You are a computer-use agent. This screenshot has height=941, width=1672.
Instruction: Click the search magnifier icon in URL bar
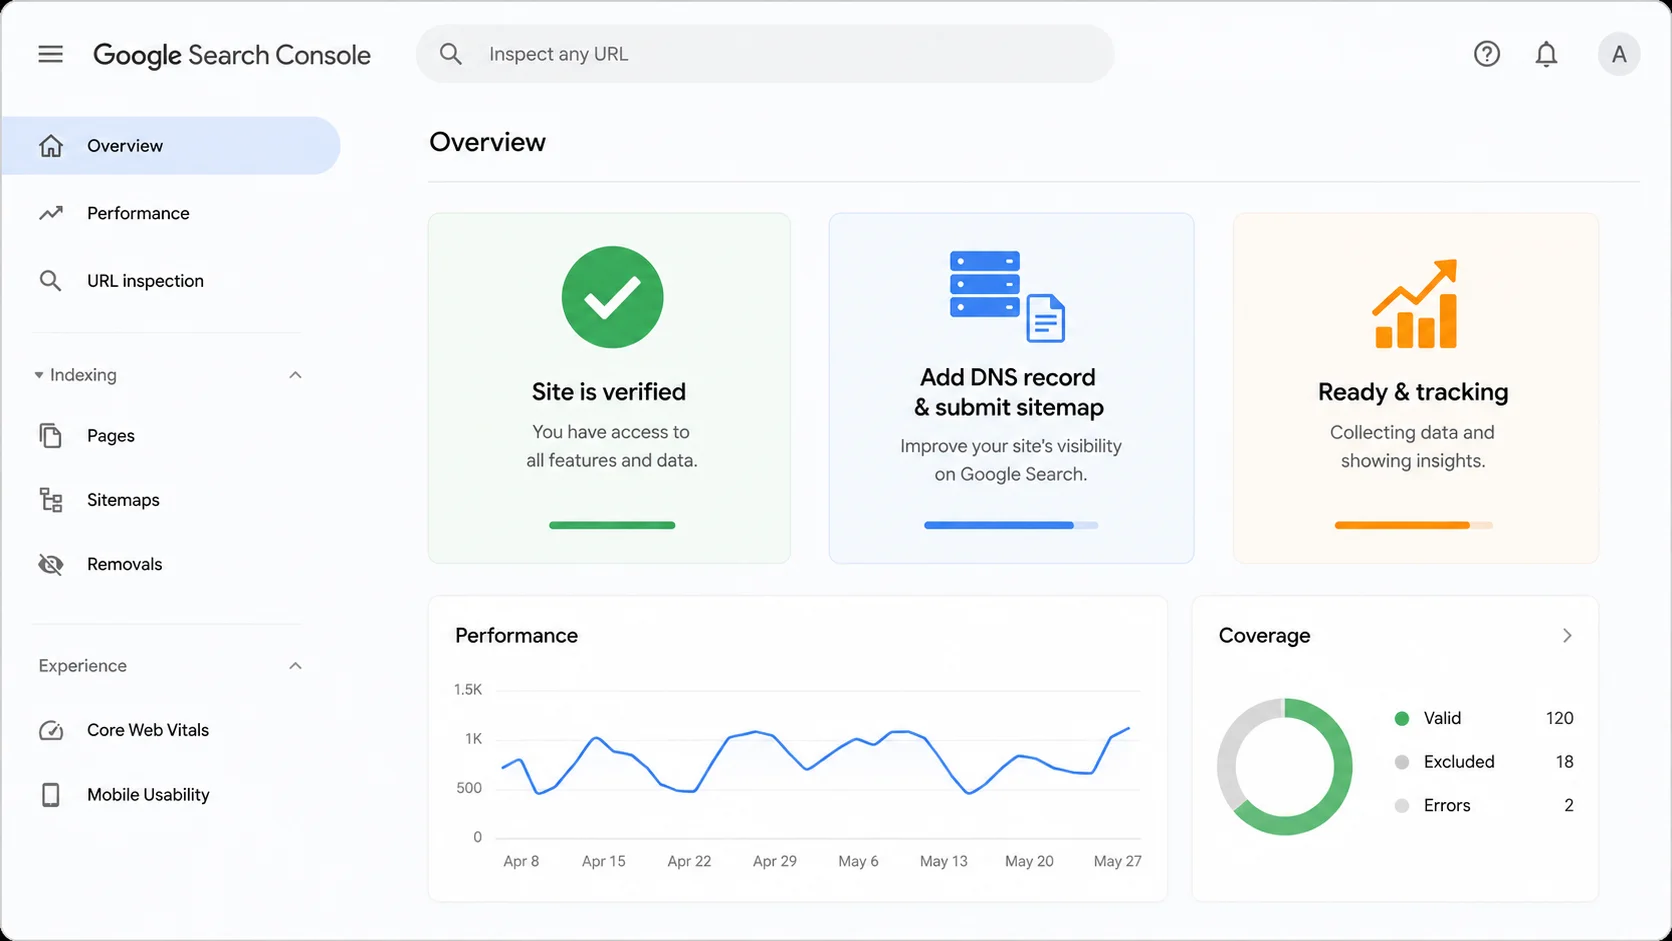[451, 54]
